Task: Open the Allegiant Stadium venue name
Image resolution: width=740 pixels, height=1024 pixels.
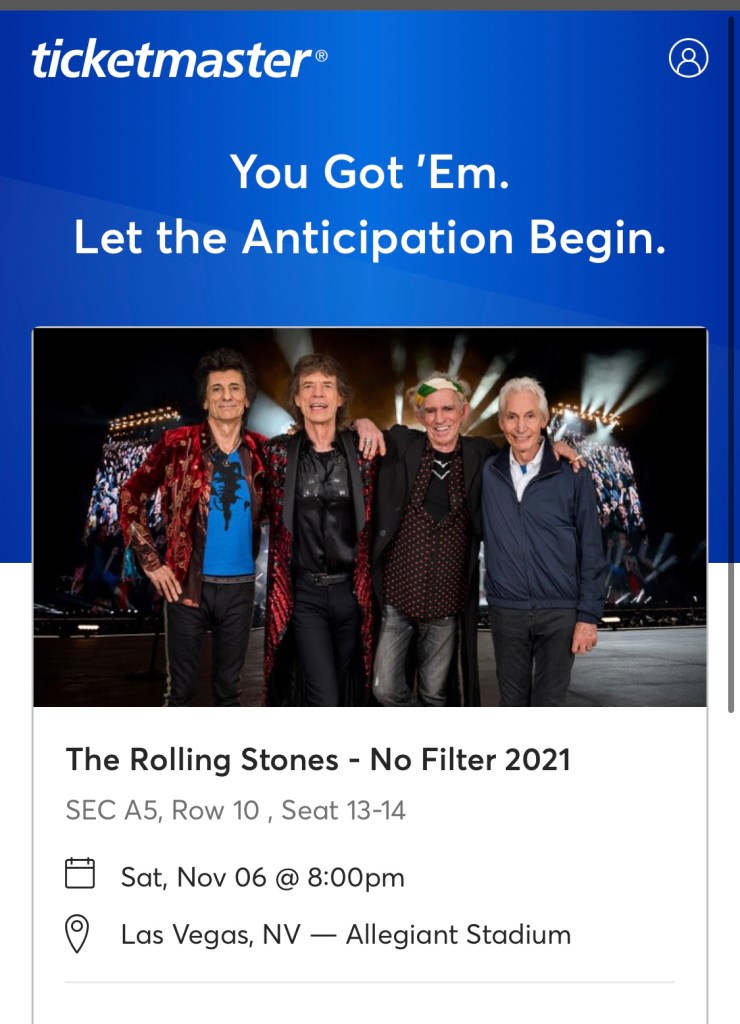Action: (x=458, y=935)
